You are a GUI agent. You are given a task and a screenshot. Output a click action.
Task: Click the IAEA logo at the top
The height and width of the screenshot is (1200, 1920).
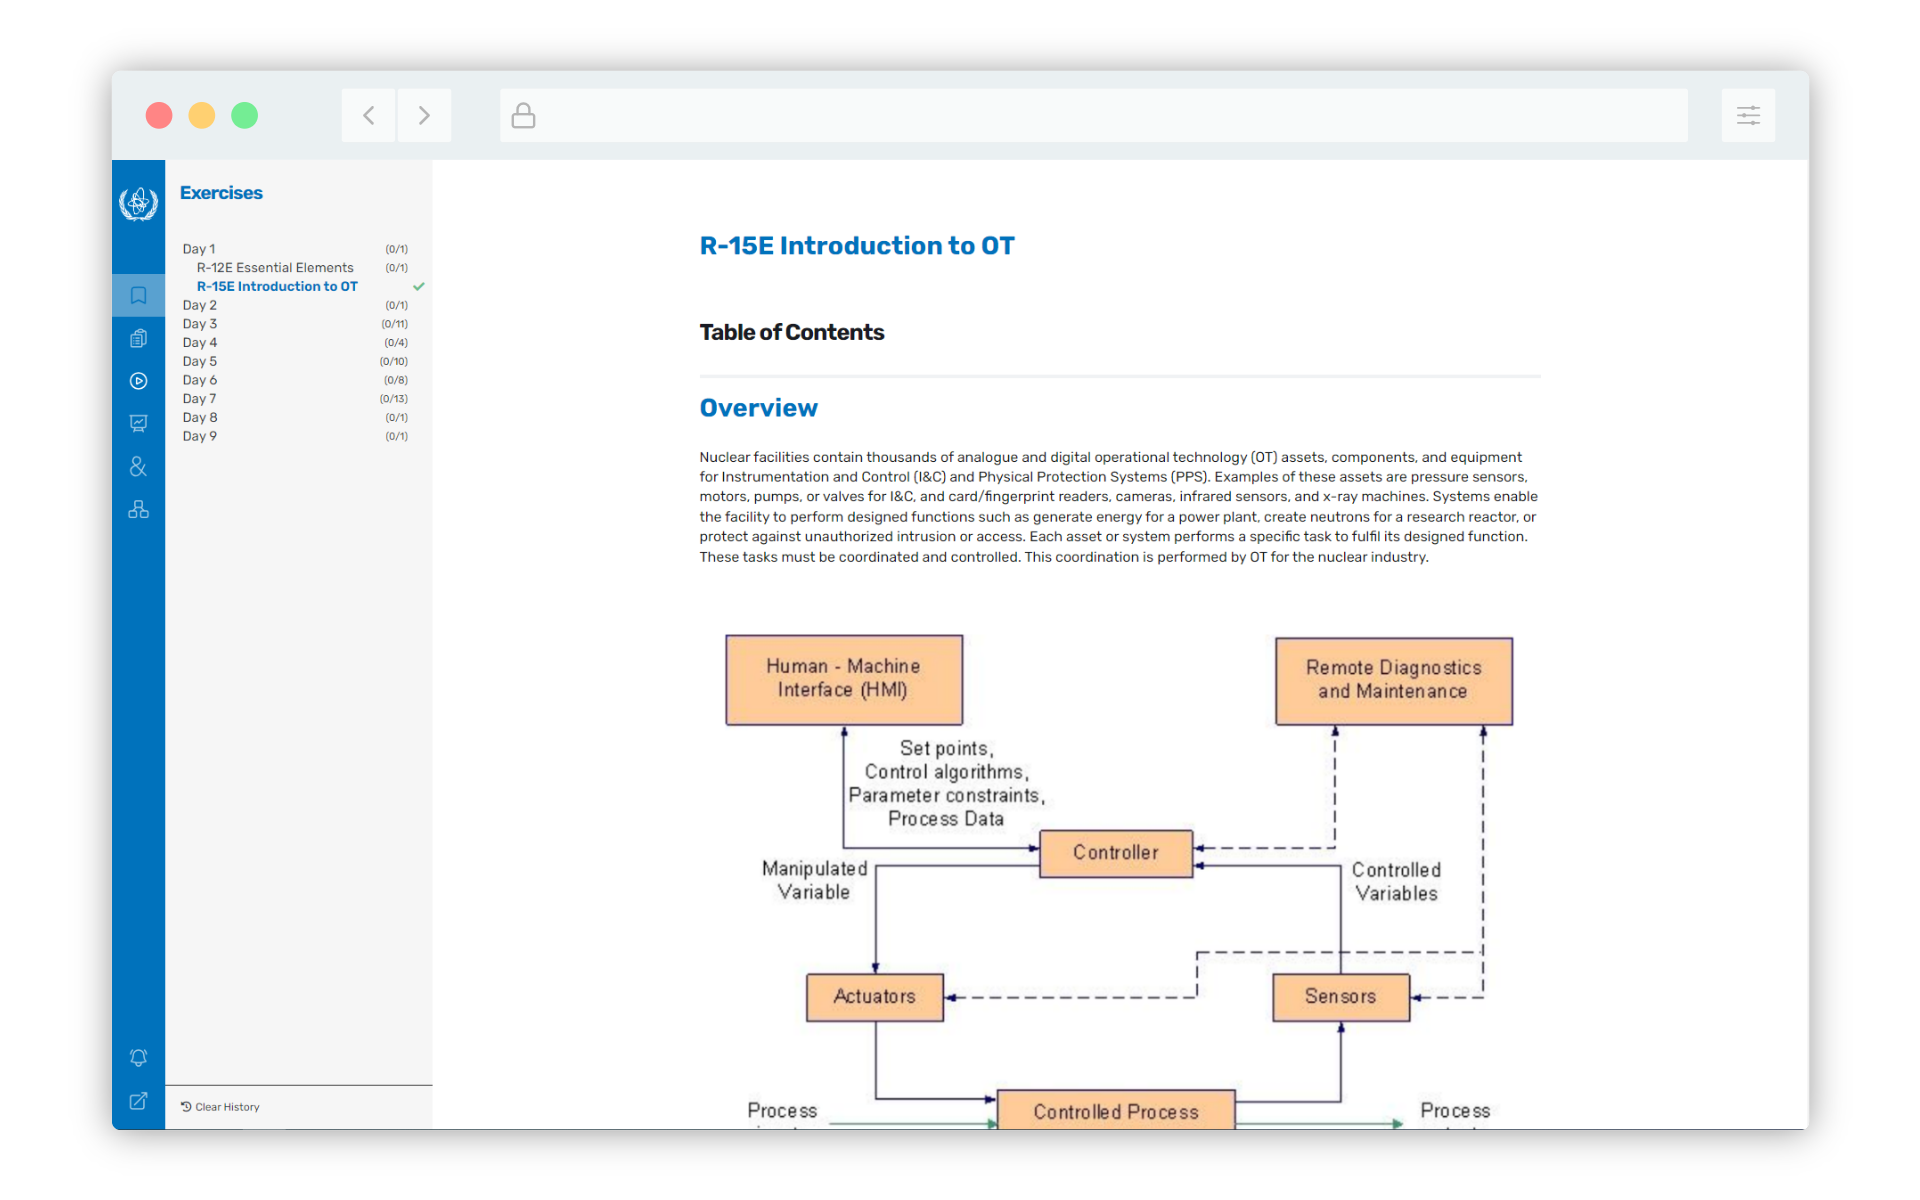138,203
